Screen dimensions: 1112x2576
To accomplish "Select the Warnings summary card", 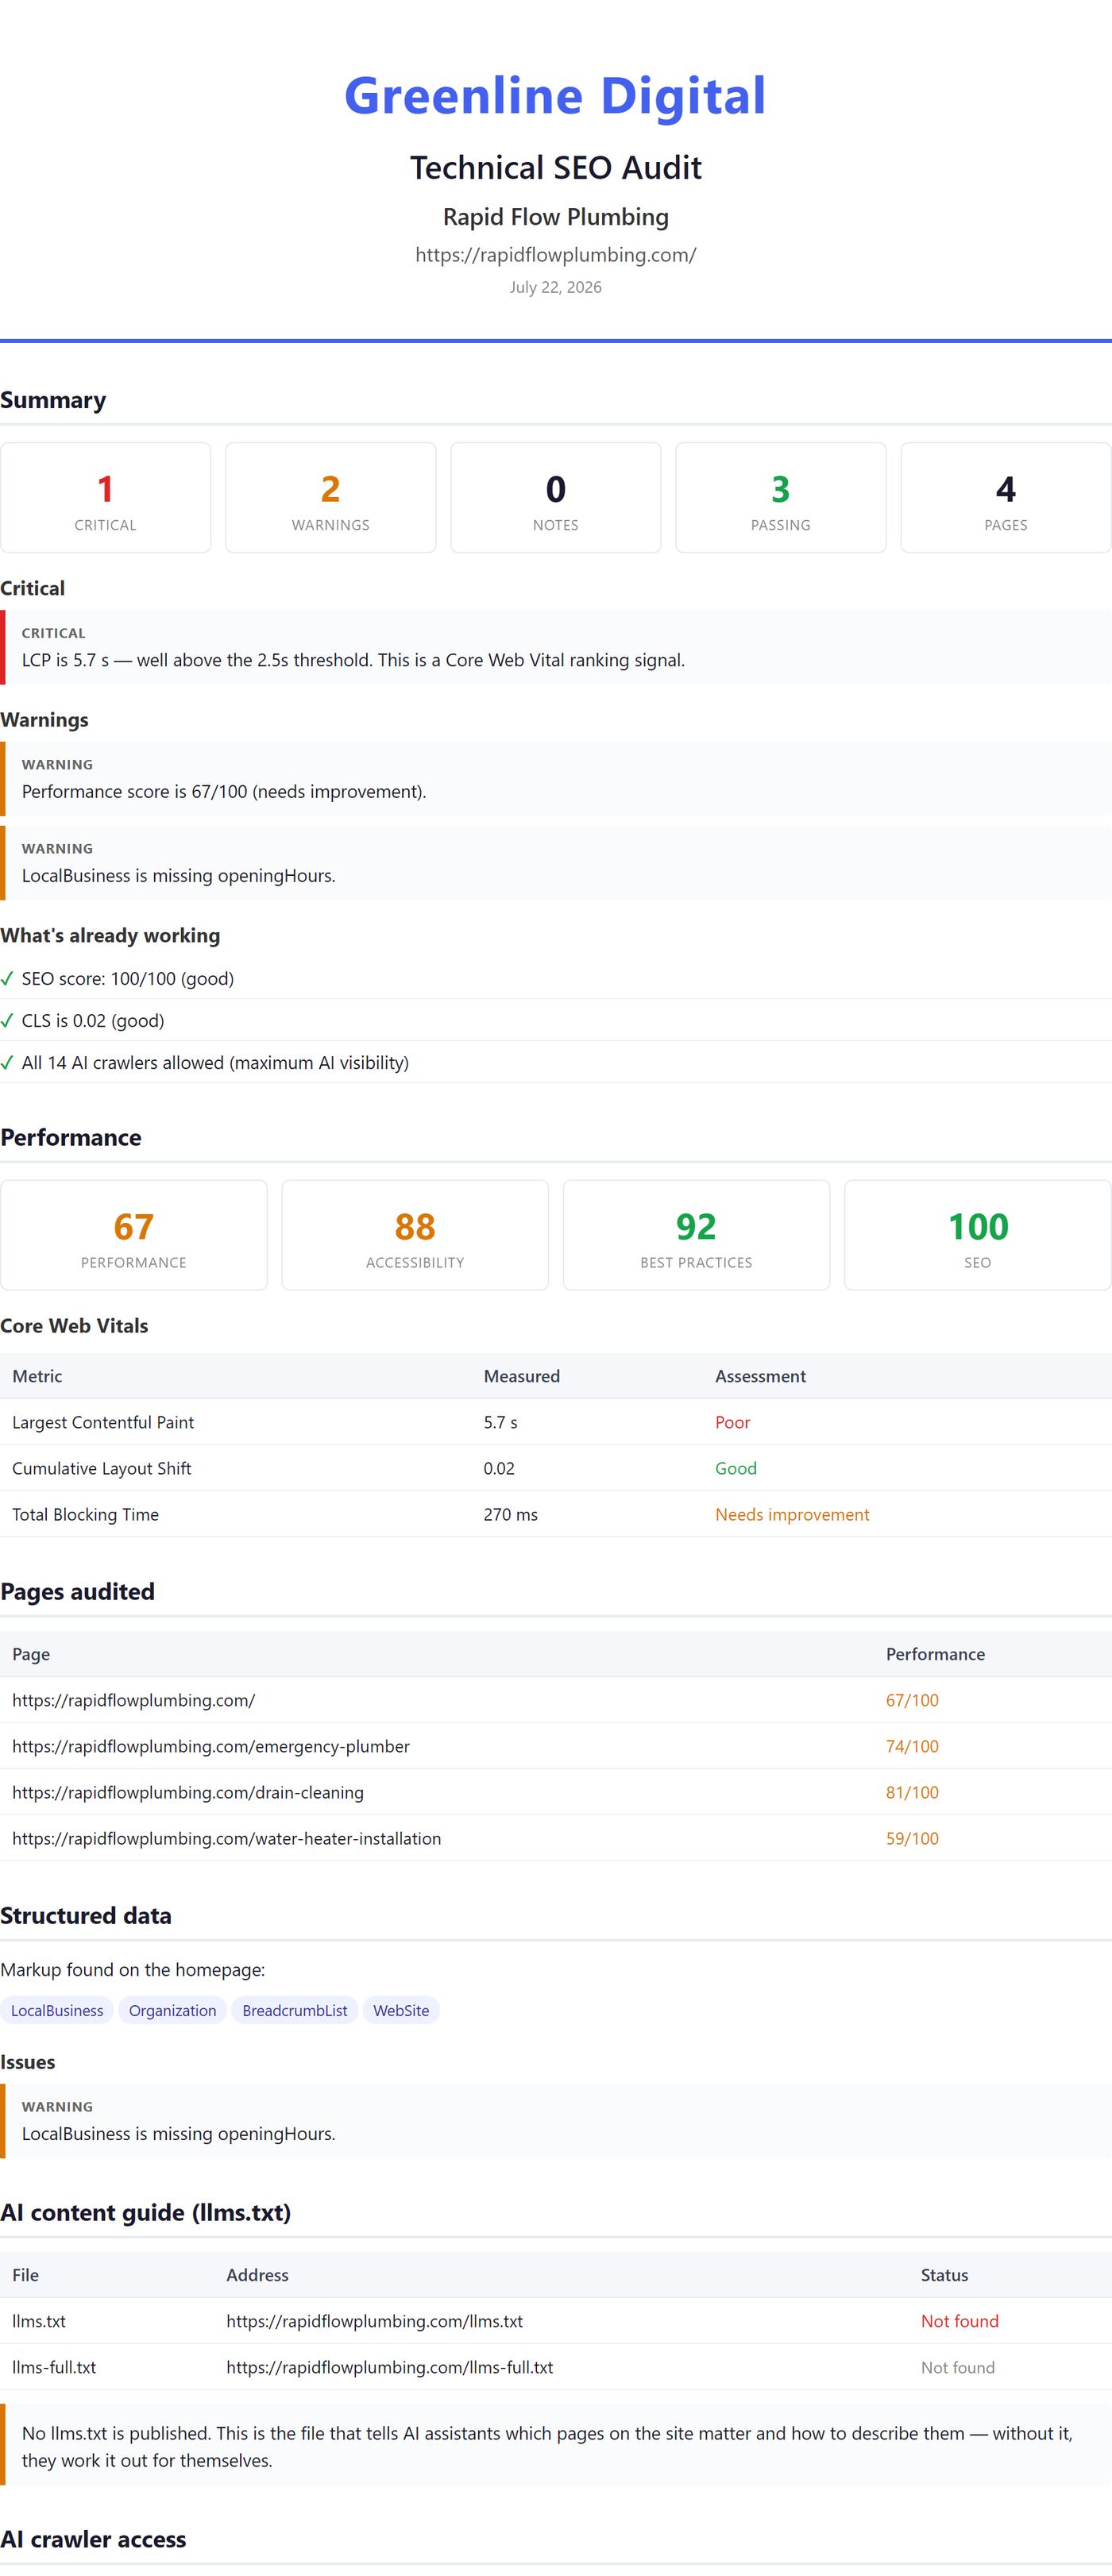I will pyautogui.click(x=331, y=498).
